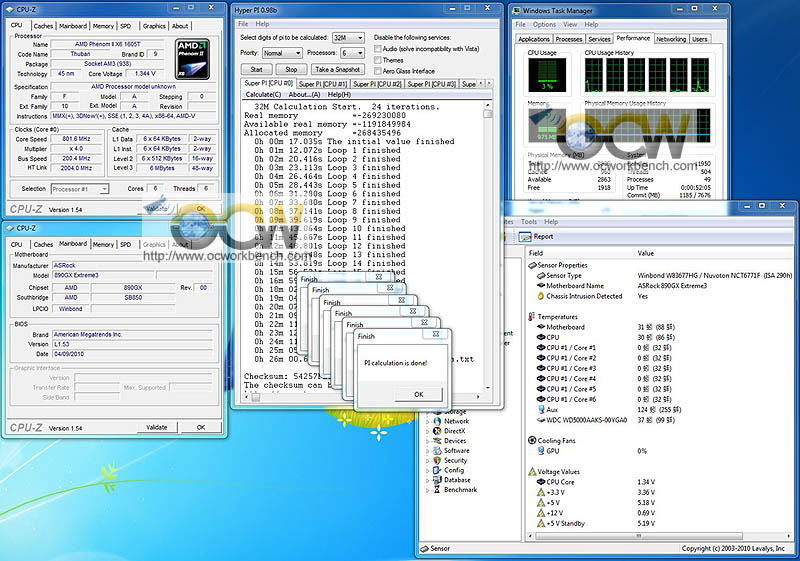Expand the Database node arrow

(428, 480)
